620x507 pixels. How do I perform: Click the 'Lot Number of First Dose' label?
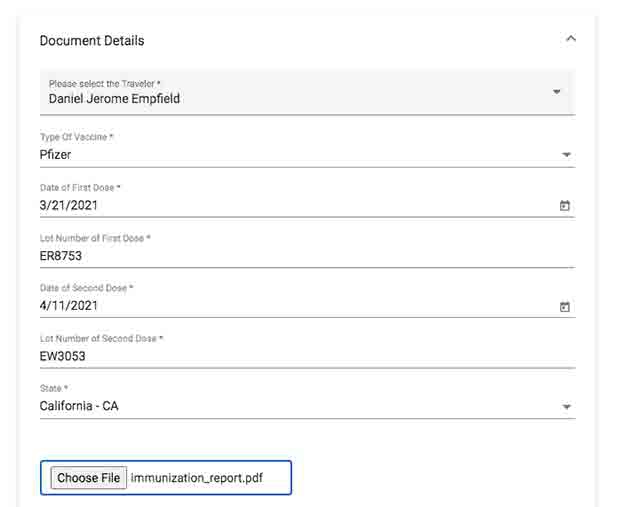click(95, 238)
